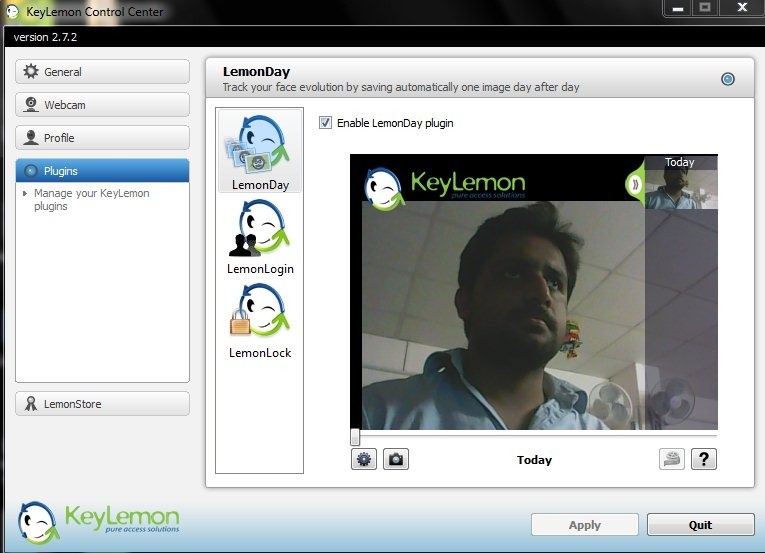
Task: Click the bold Today label below preview
Action: pos(534,460)
